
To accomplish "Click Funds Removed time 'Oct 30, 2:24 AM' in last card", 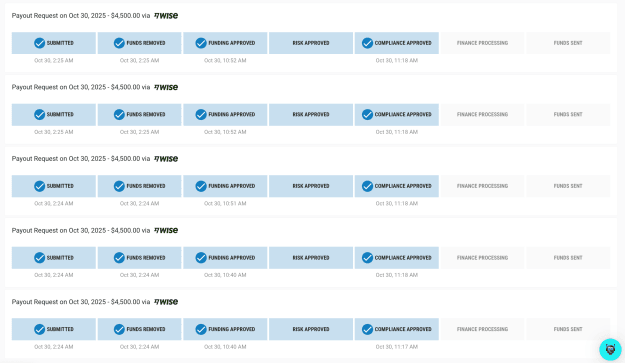I will coord(140,347).
